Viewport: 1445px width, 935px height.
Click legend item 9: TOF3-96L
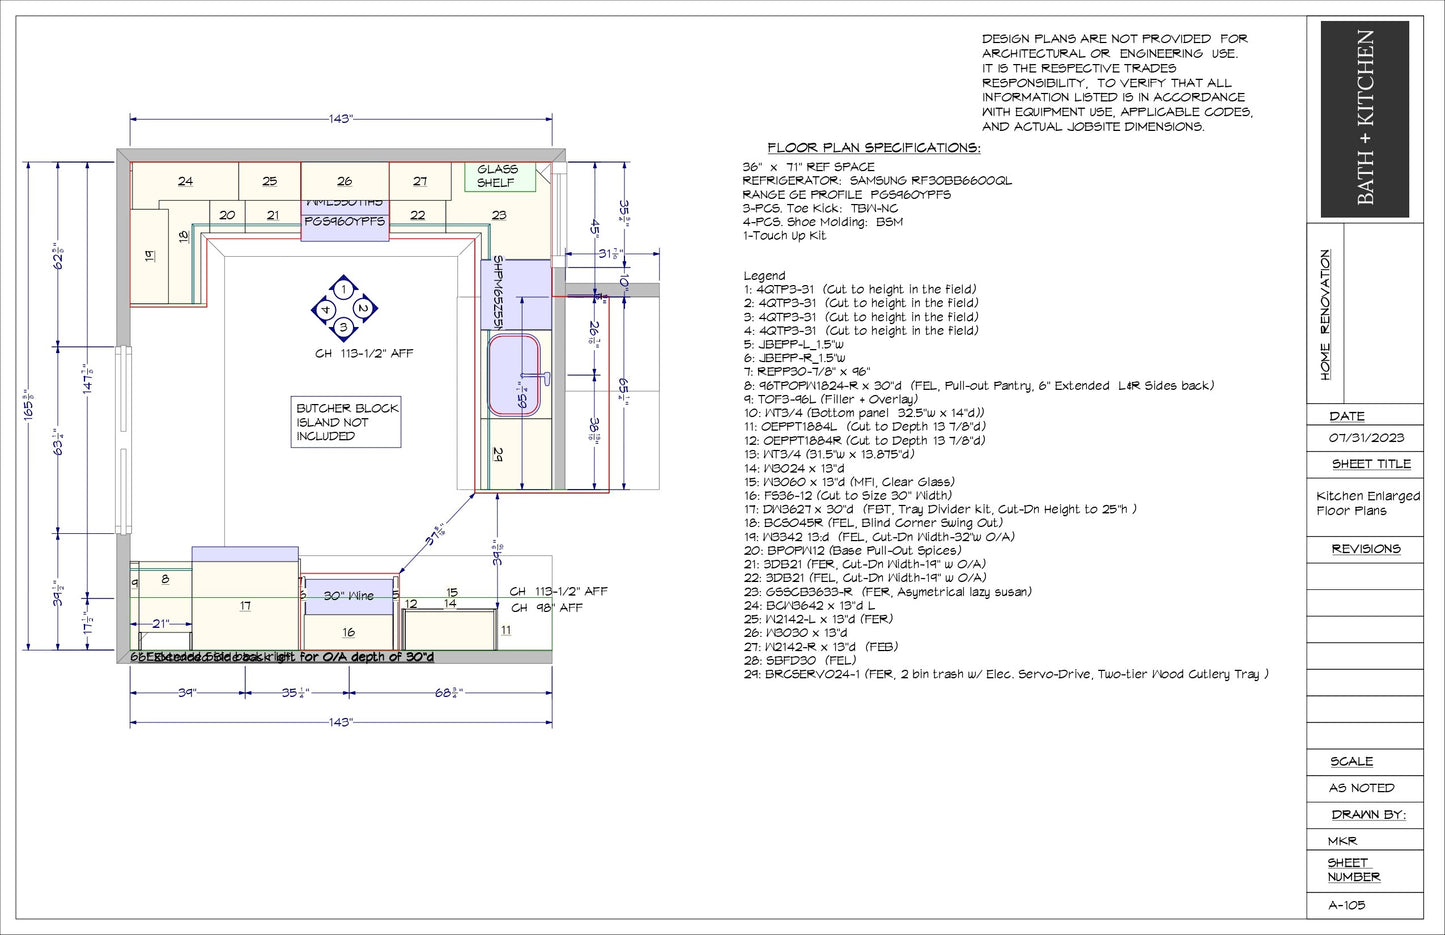pos(830,399)
